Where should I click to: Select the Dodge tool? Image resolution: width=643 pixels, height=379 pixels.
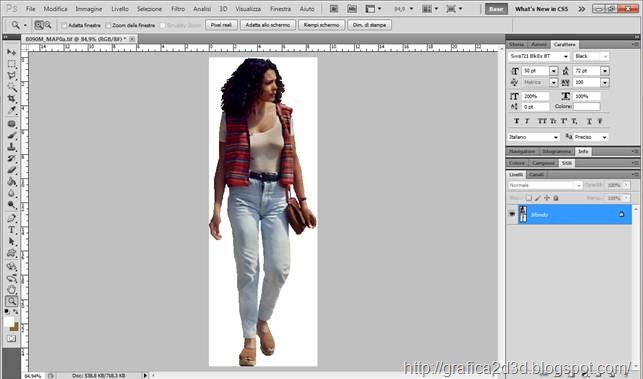[x=11, y=204]
